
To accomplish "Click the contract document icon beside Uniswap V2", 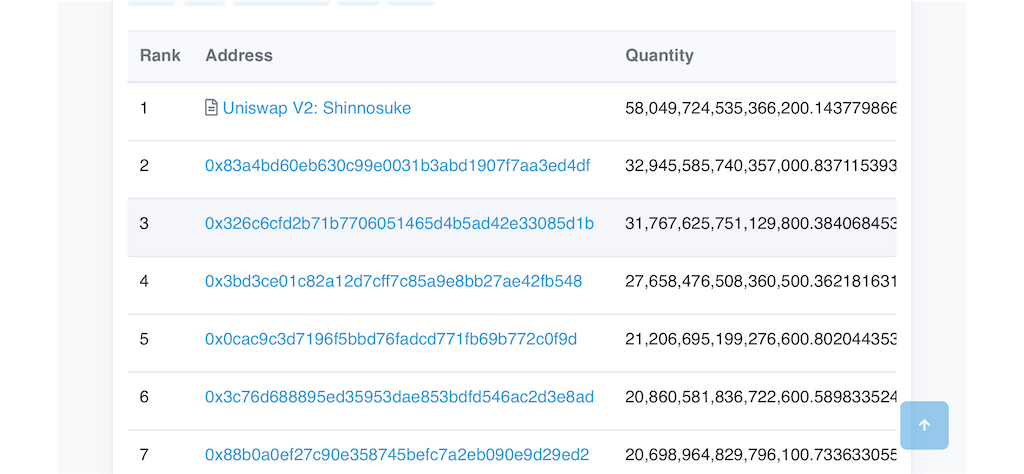I will click(211, 108).
